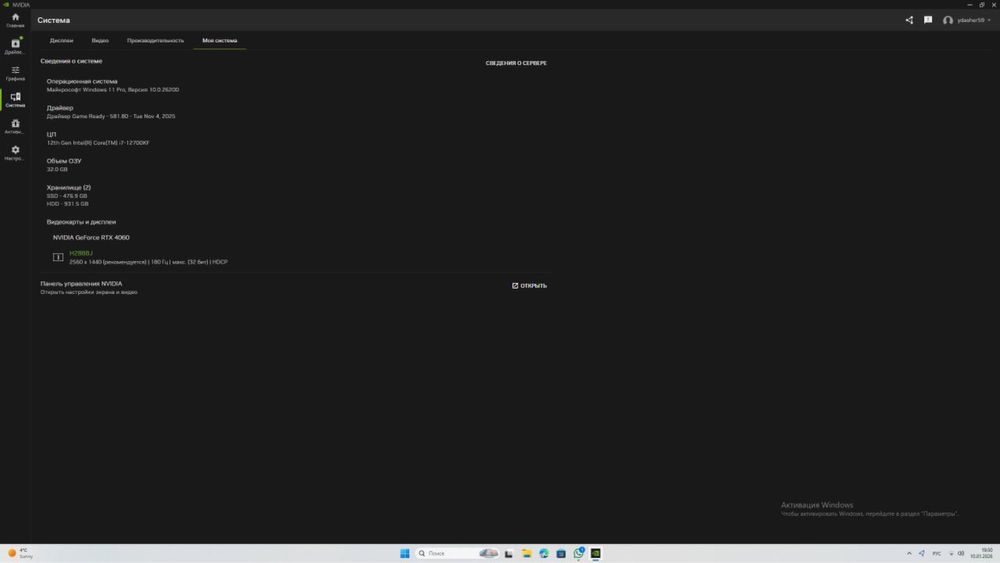Image resolution: width=1000 pixels, height=563 pixels.
Task: Click the 12th Gen Intel Core CPU text
Action: coord(98,143)
